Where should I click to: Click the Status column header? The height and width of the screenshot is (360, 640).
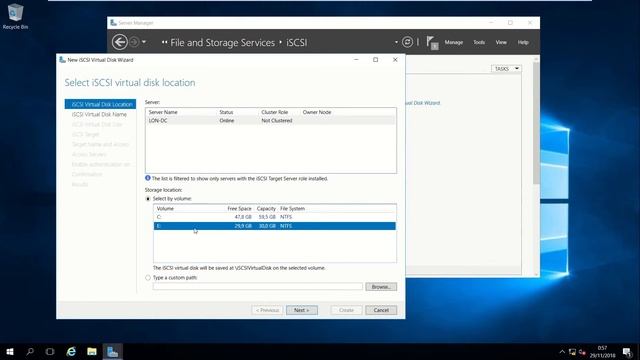click(226, 112)
